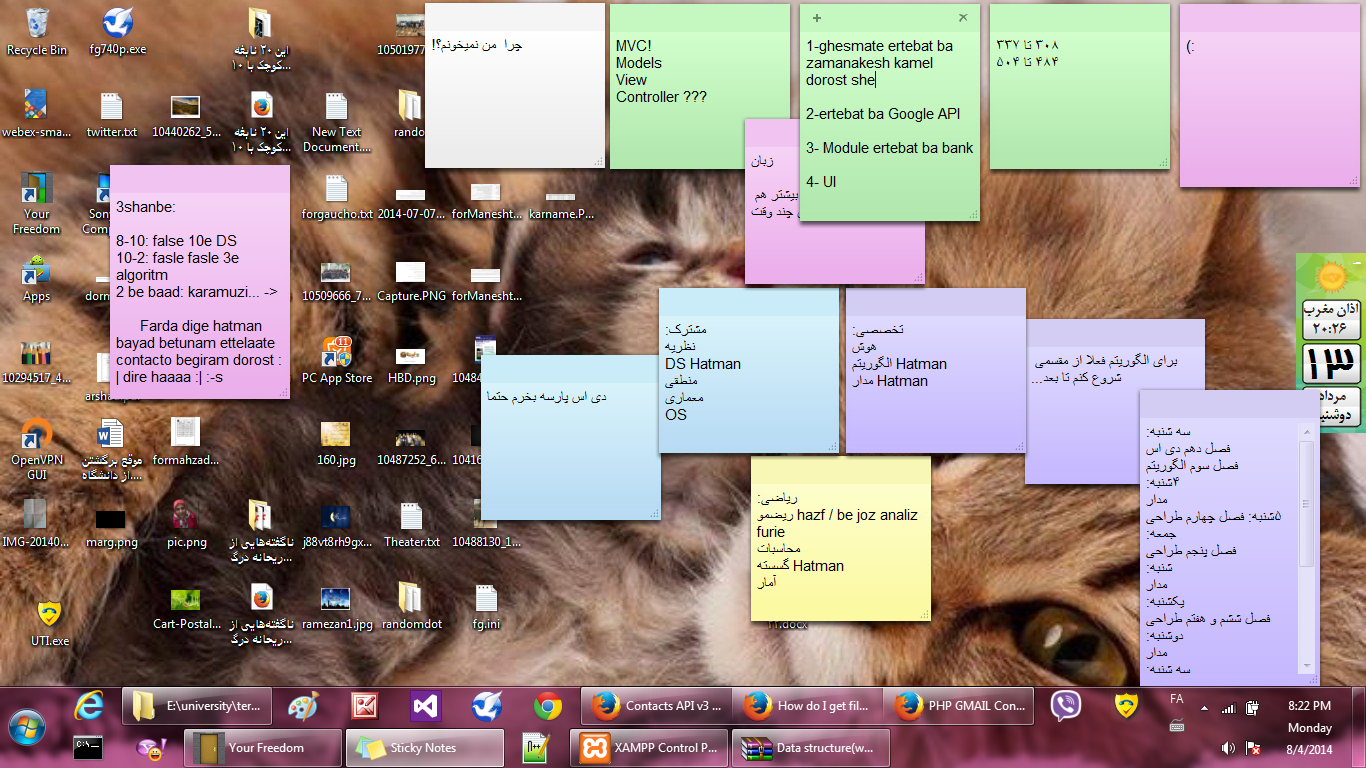Show hidden system tray icons

[x=1202, y=708]
